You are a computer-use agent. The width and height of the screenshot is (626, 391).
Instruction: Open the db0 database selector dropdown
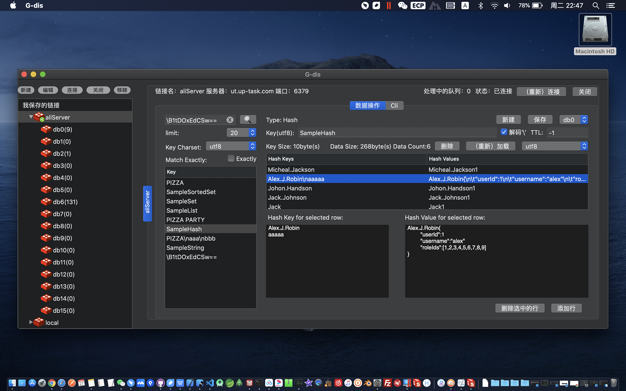coord(573,119)
